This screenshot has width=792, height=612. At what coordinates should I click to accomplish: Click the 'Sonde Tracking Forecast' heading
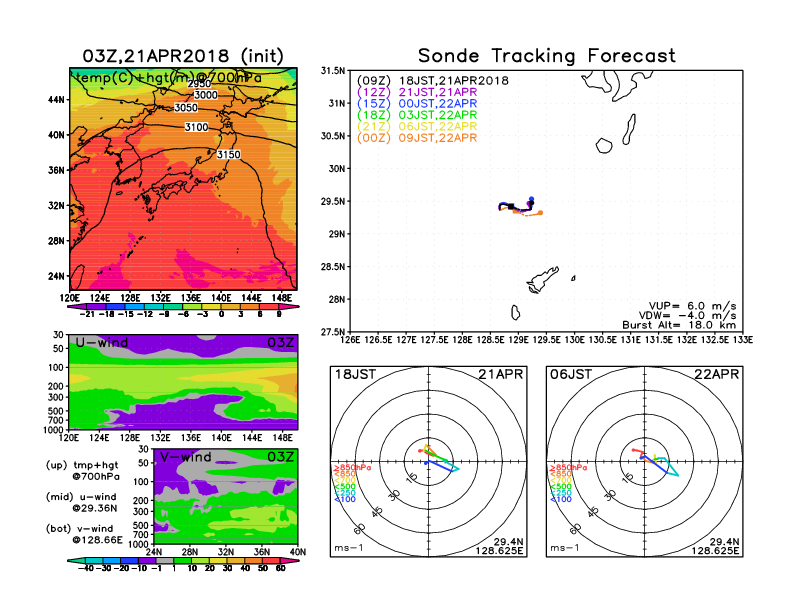point(547,55)
